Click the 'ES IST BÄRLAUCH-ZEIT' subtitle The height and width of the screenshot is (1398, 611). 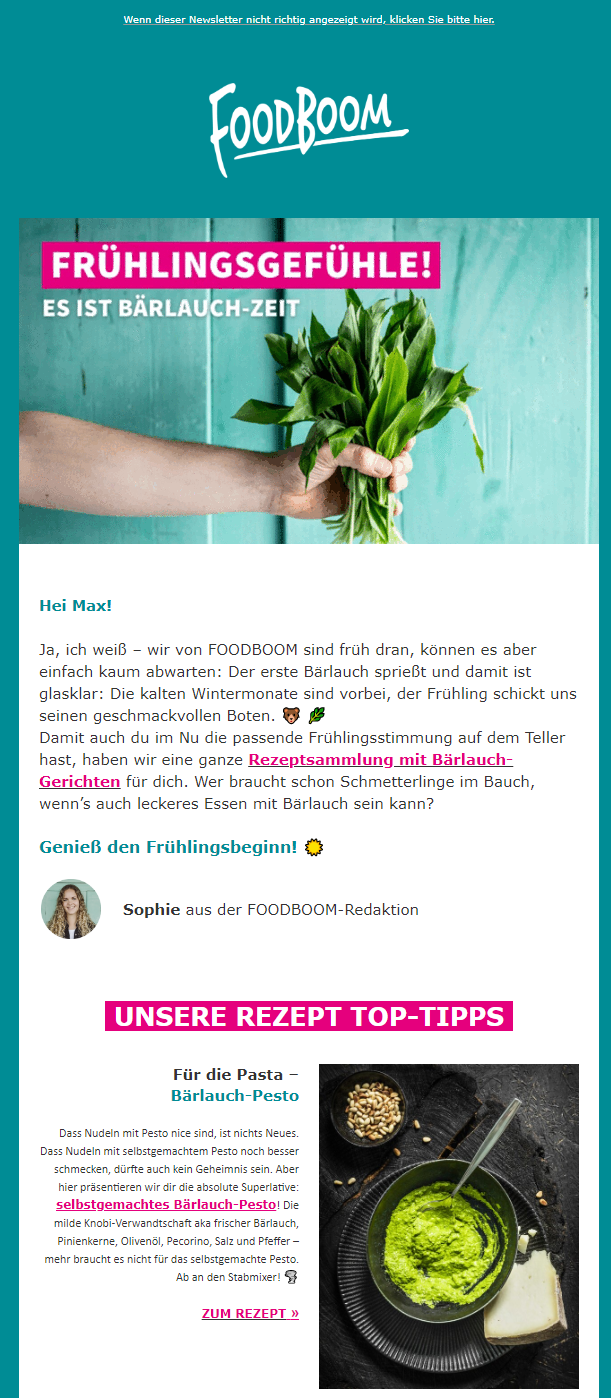click(171, 307)
